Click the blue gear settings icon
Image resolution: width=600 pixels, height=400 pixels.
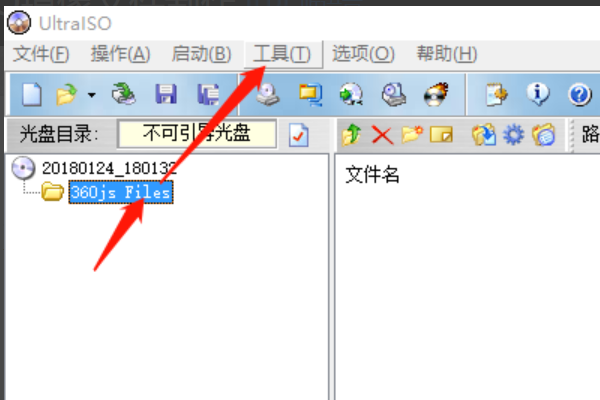point(513,135)
